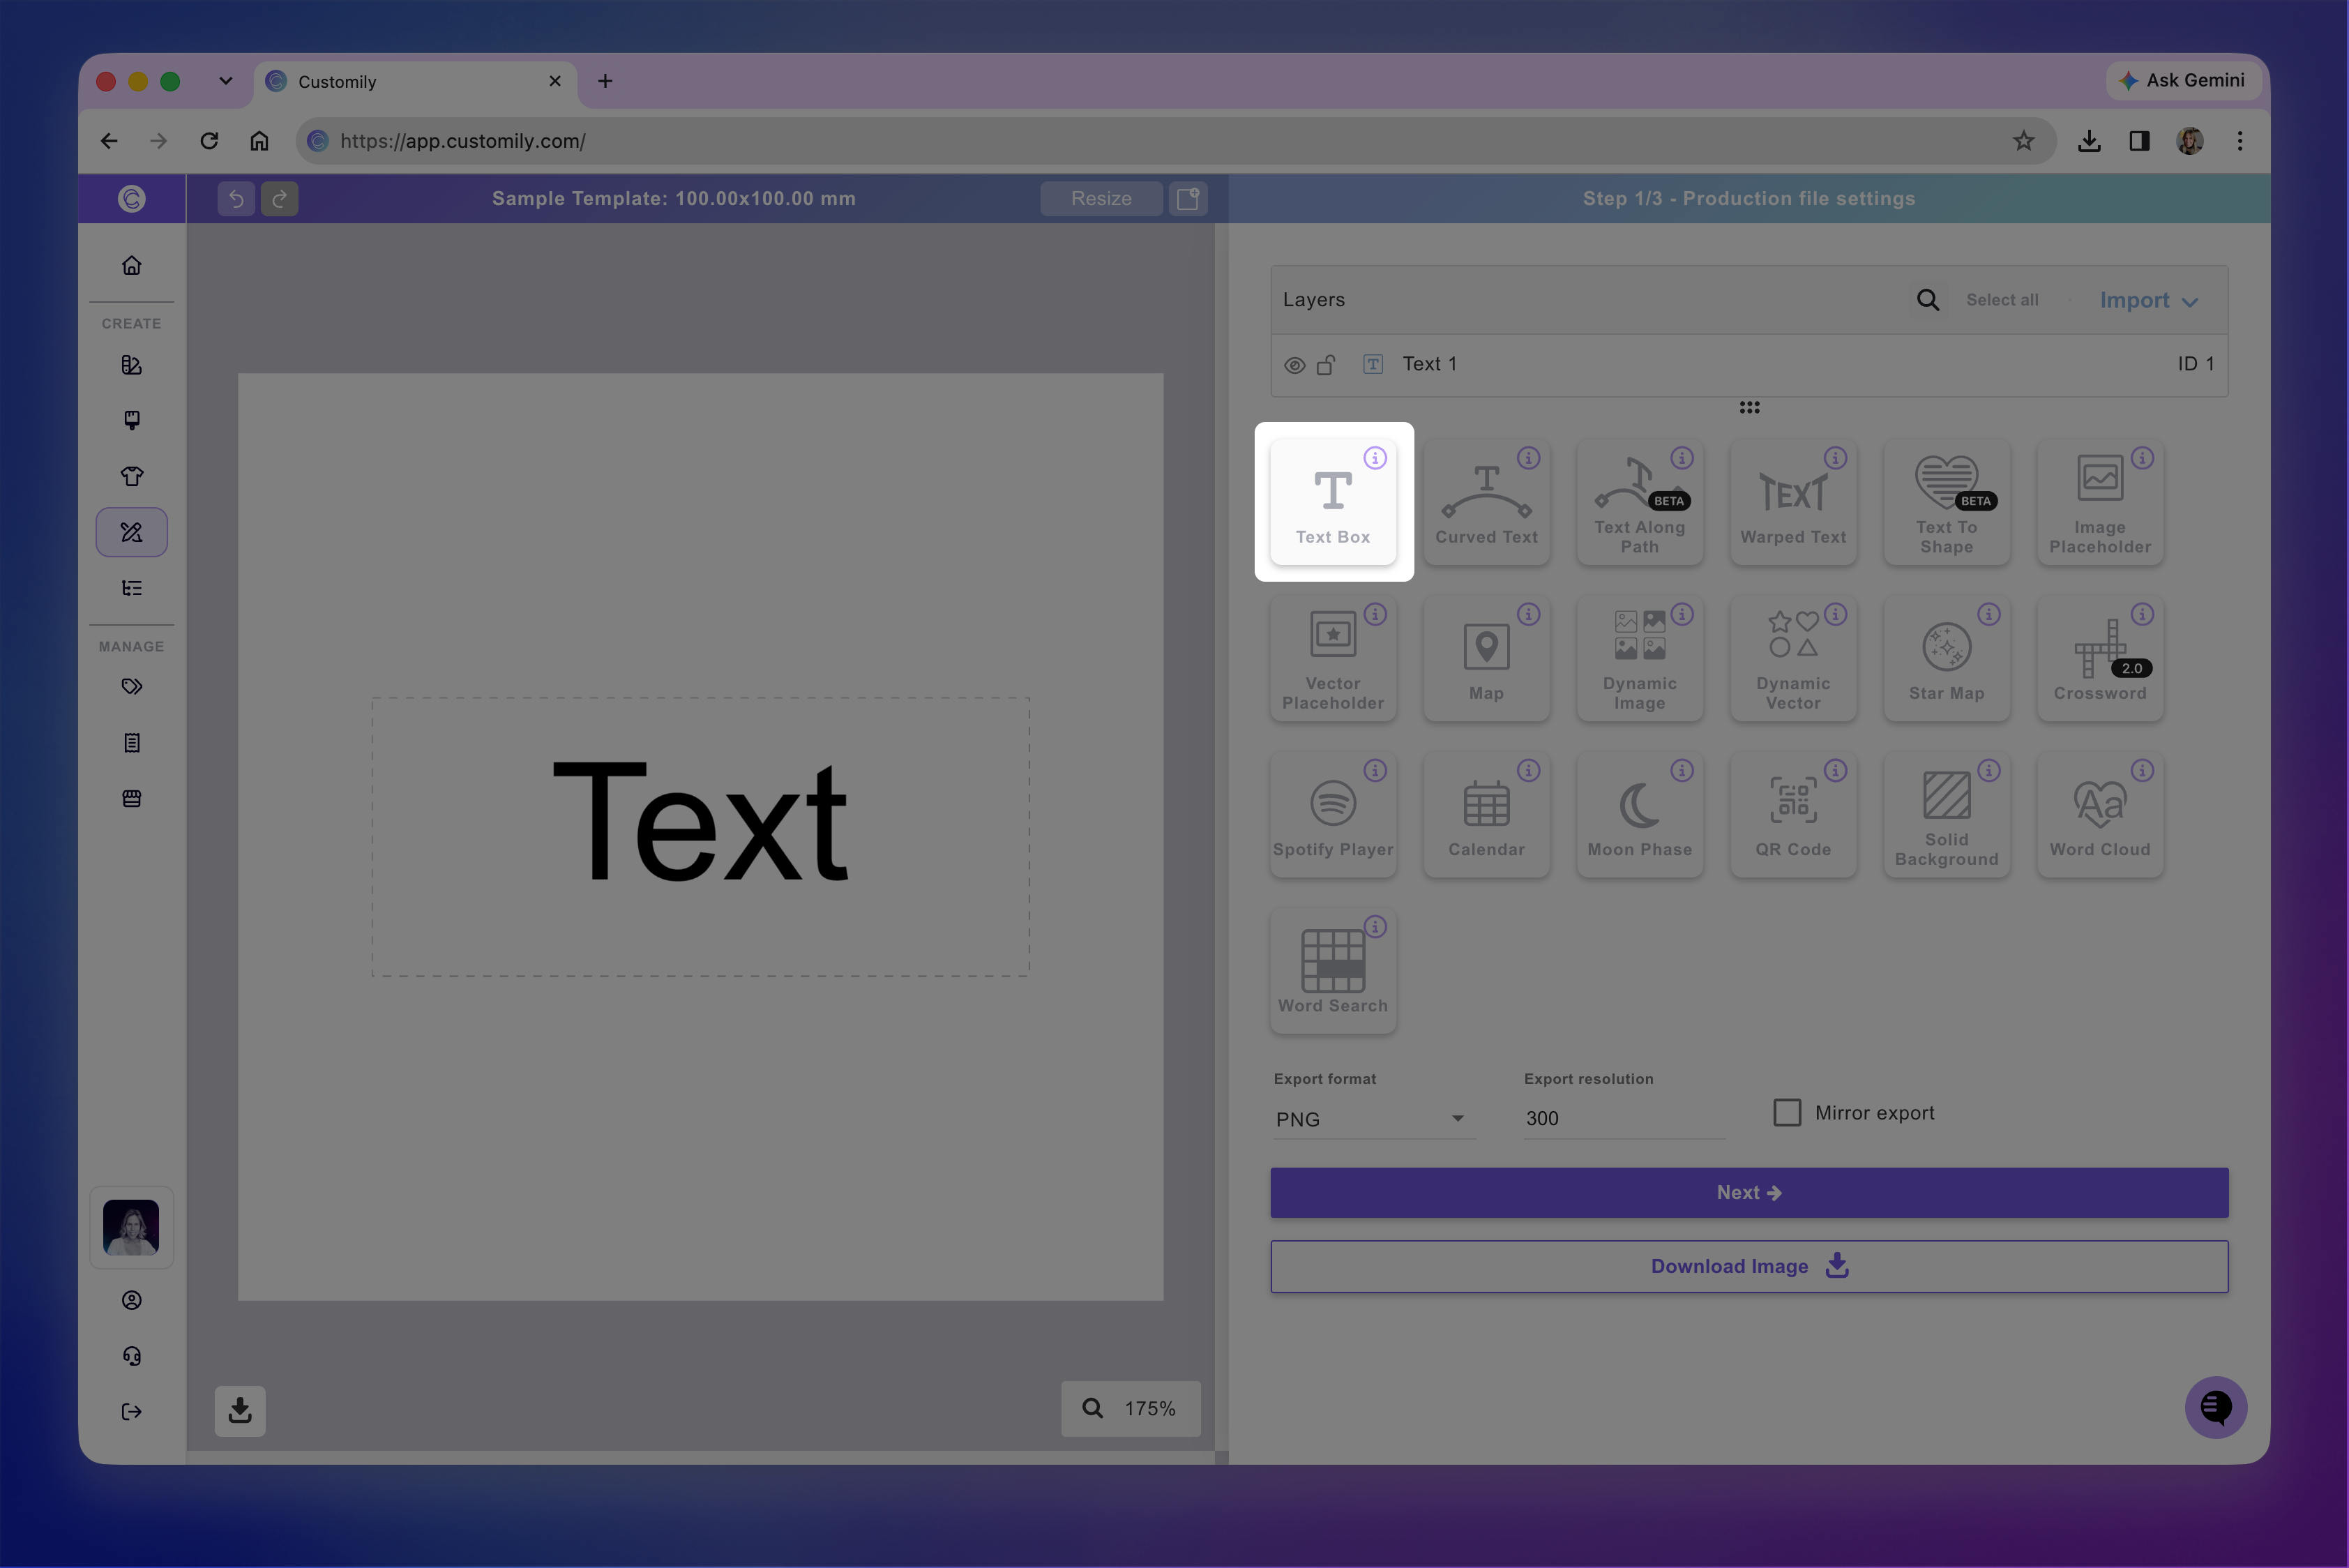Switch to the Customily browser tab
The width and height of the screenshot is (2349, 1568).
[x=416, y=82]
